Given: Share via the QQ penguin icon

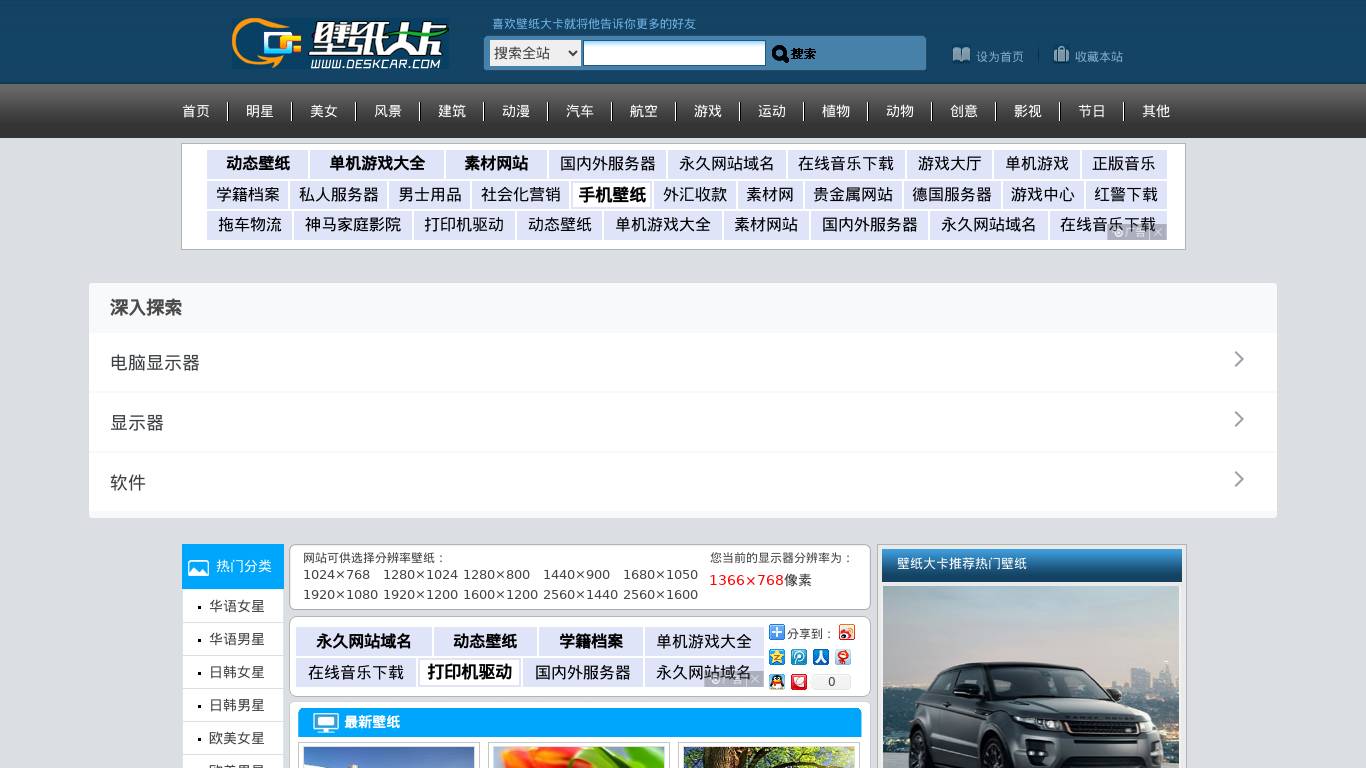Looking at the screenshot, I should [776, 682].
